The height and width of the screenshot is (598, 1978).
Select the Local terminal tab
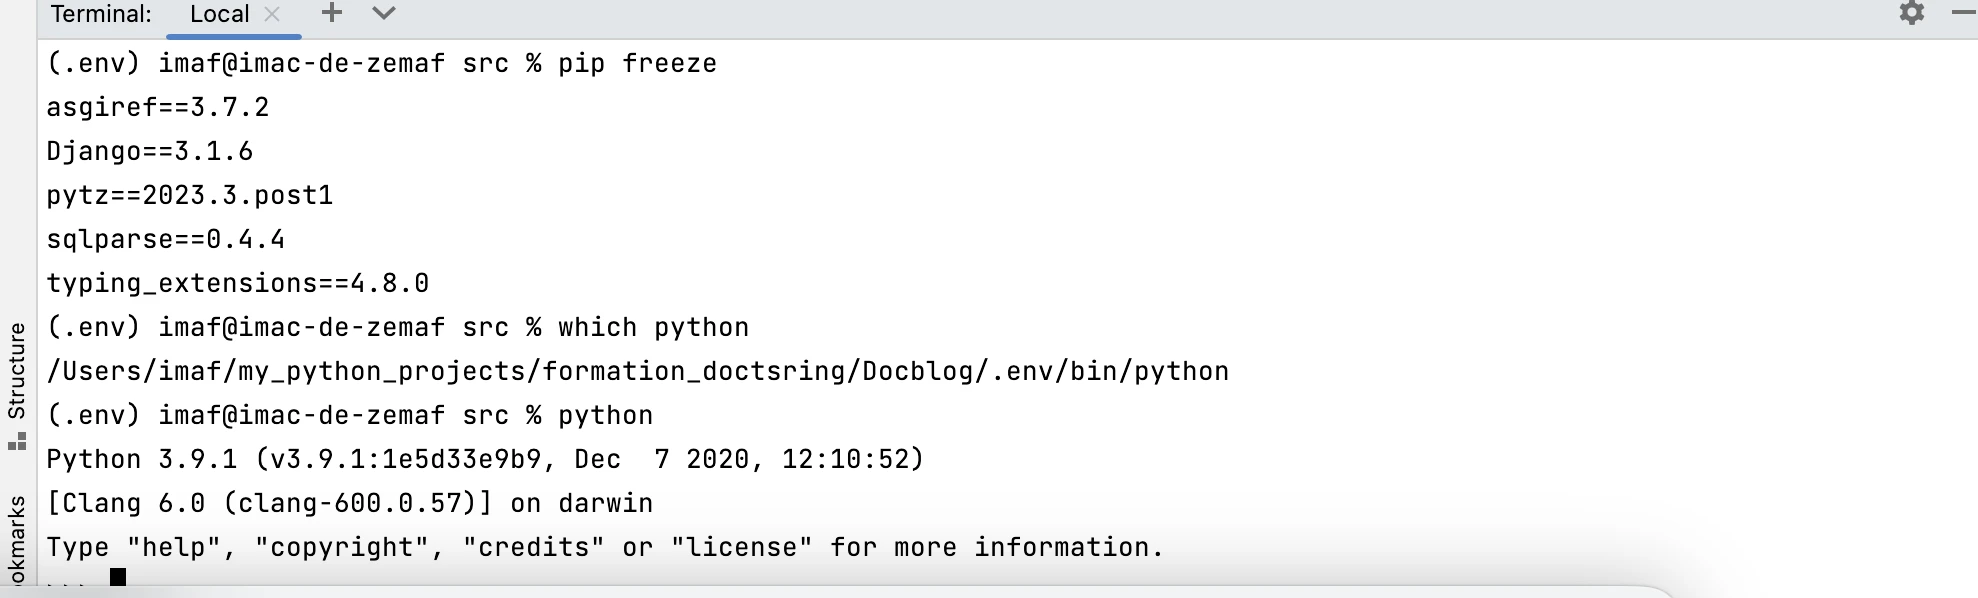coord(219,14)
